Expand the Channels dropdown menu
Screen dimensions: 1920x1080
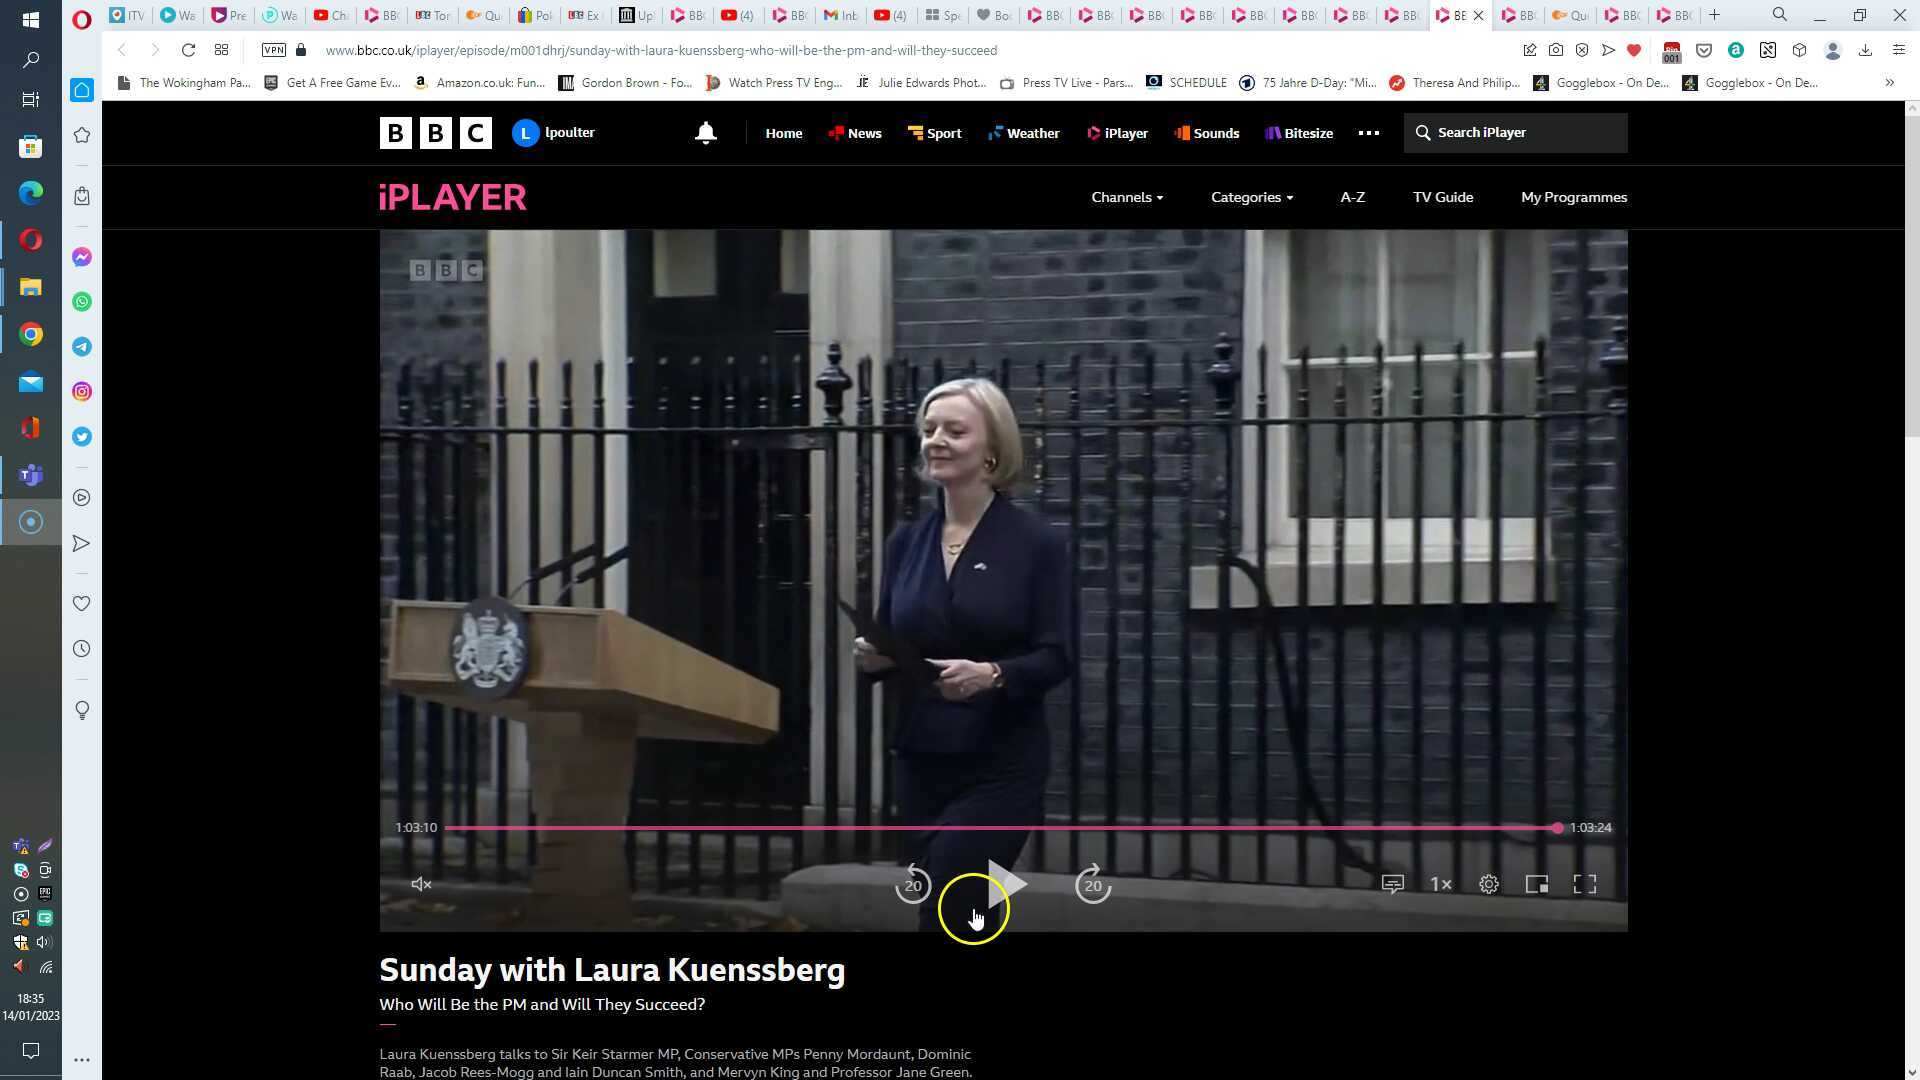[x=1126, y=197]
